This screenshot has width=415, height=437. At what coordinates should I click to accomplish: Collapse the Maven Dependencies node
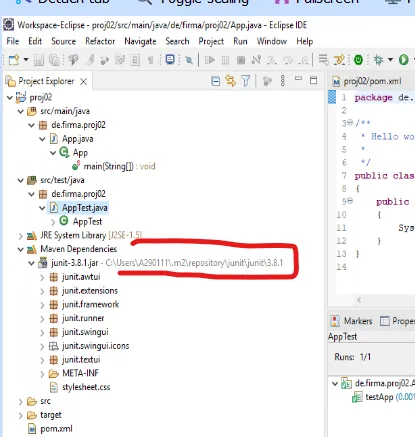pos(21,250)
